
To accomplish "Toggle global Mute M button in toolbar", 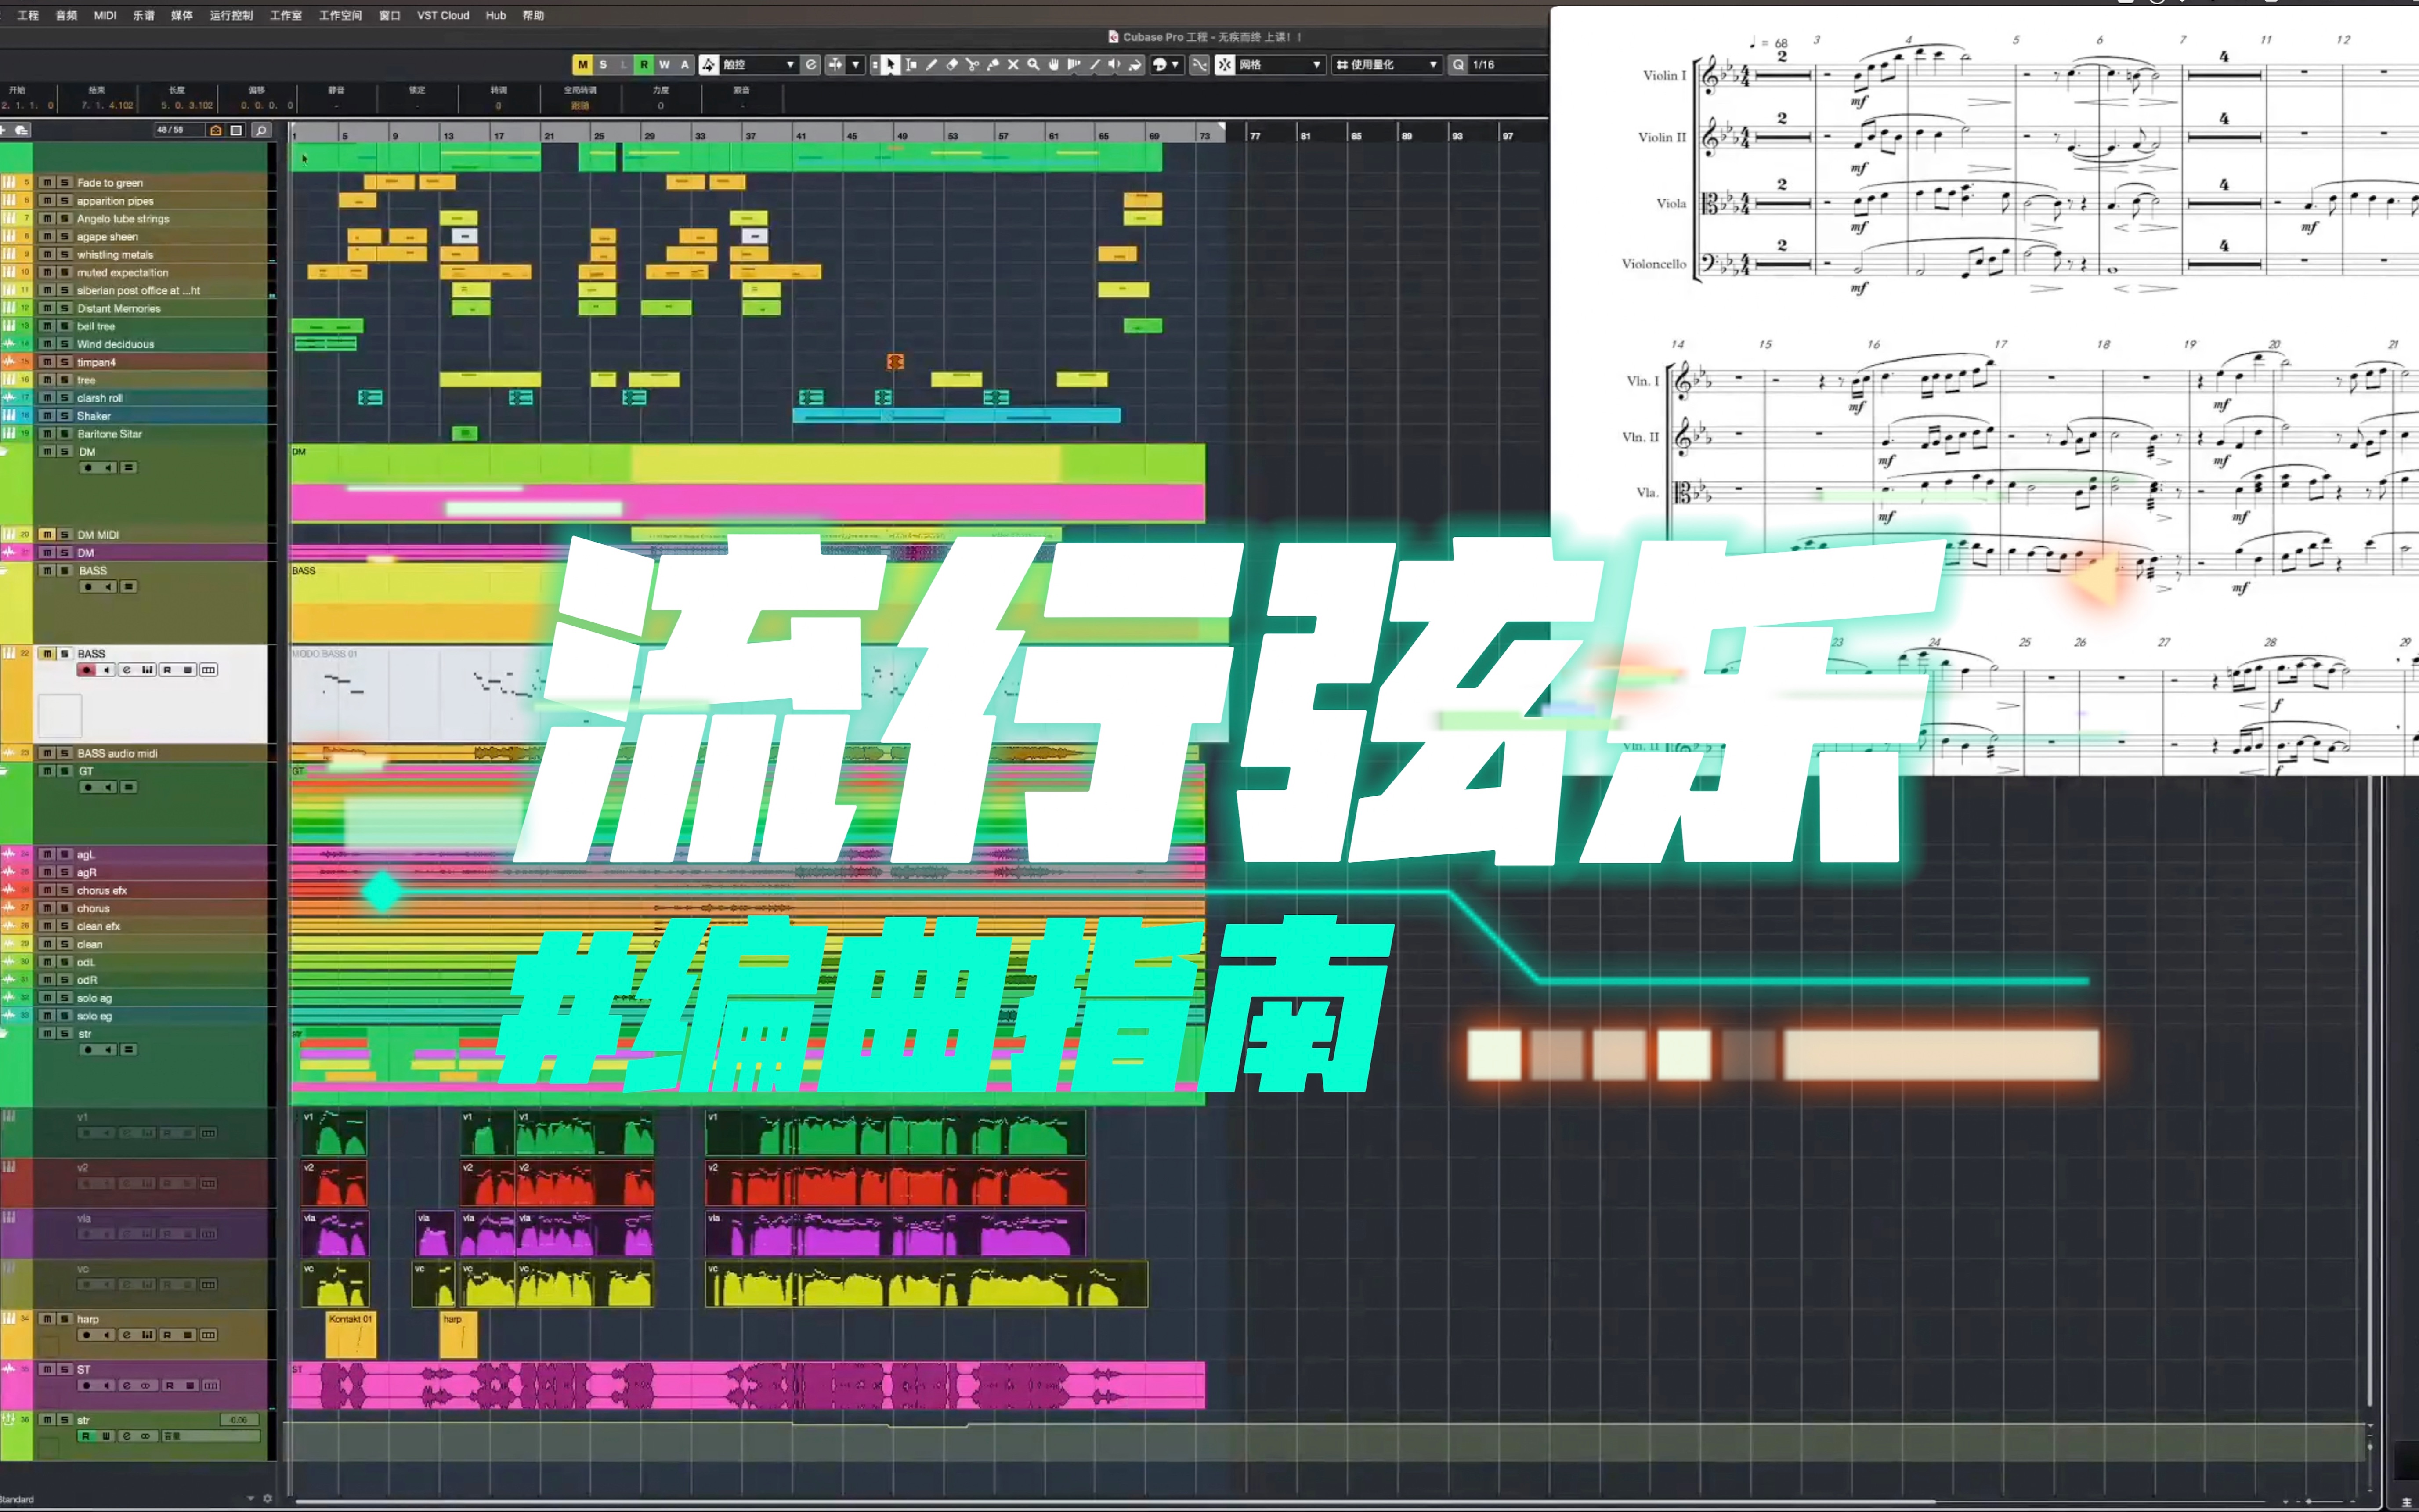I will click(x=582, y=65).
